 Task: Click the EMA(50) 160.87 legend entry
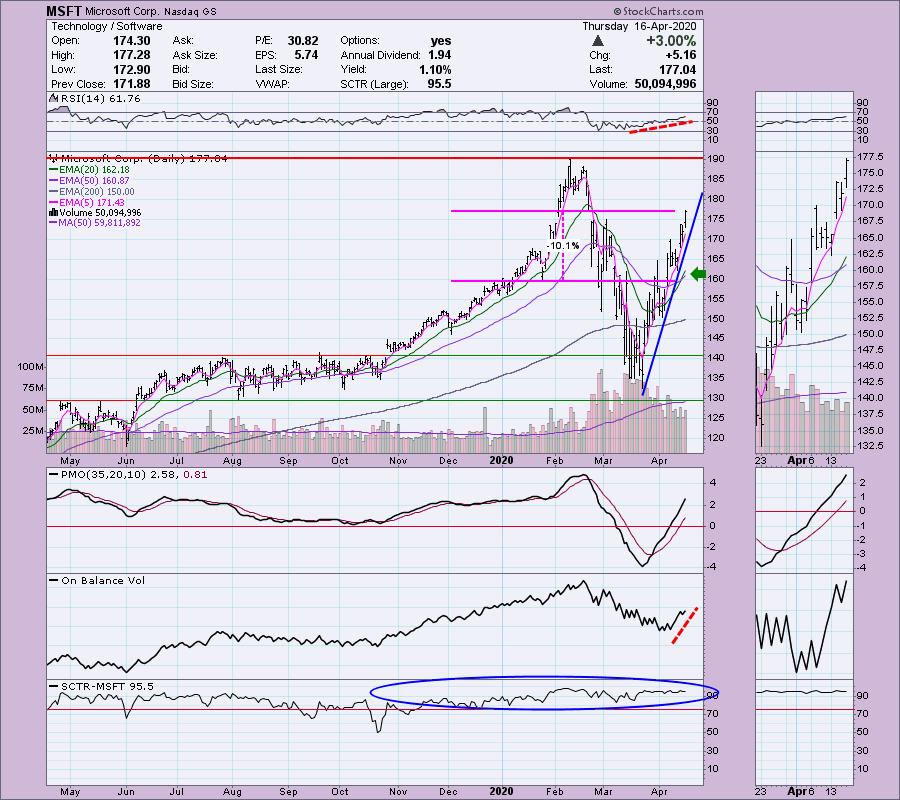90,181
